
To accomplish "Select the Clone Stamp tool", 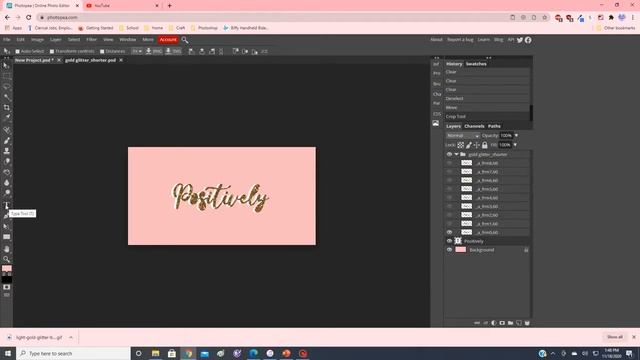I will 6,151.
